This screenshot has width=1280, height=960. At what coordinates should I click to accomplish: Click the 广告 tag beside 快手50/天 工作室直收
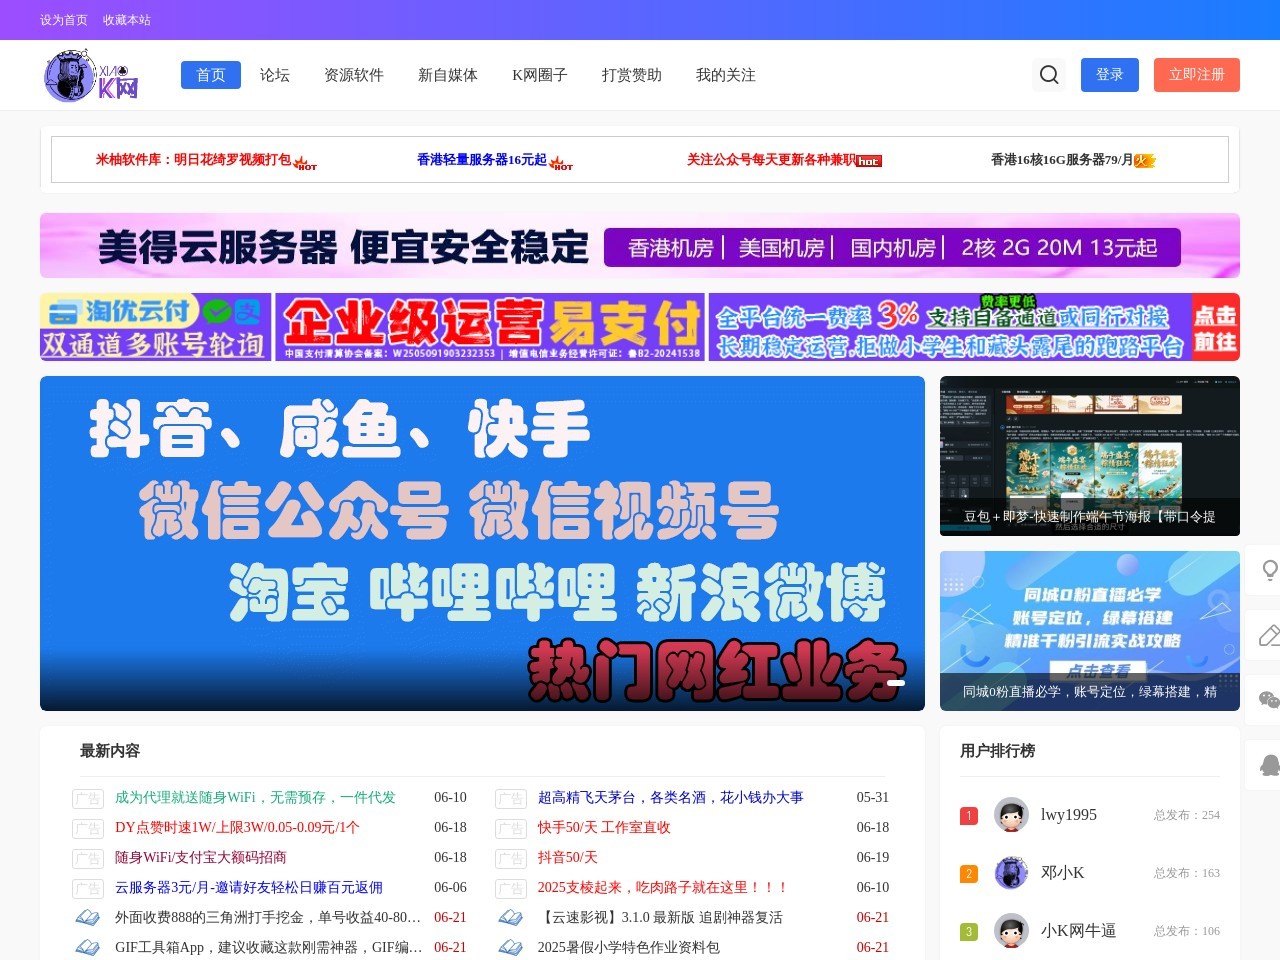click(511, 829)
